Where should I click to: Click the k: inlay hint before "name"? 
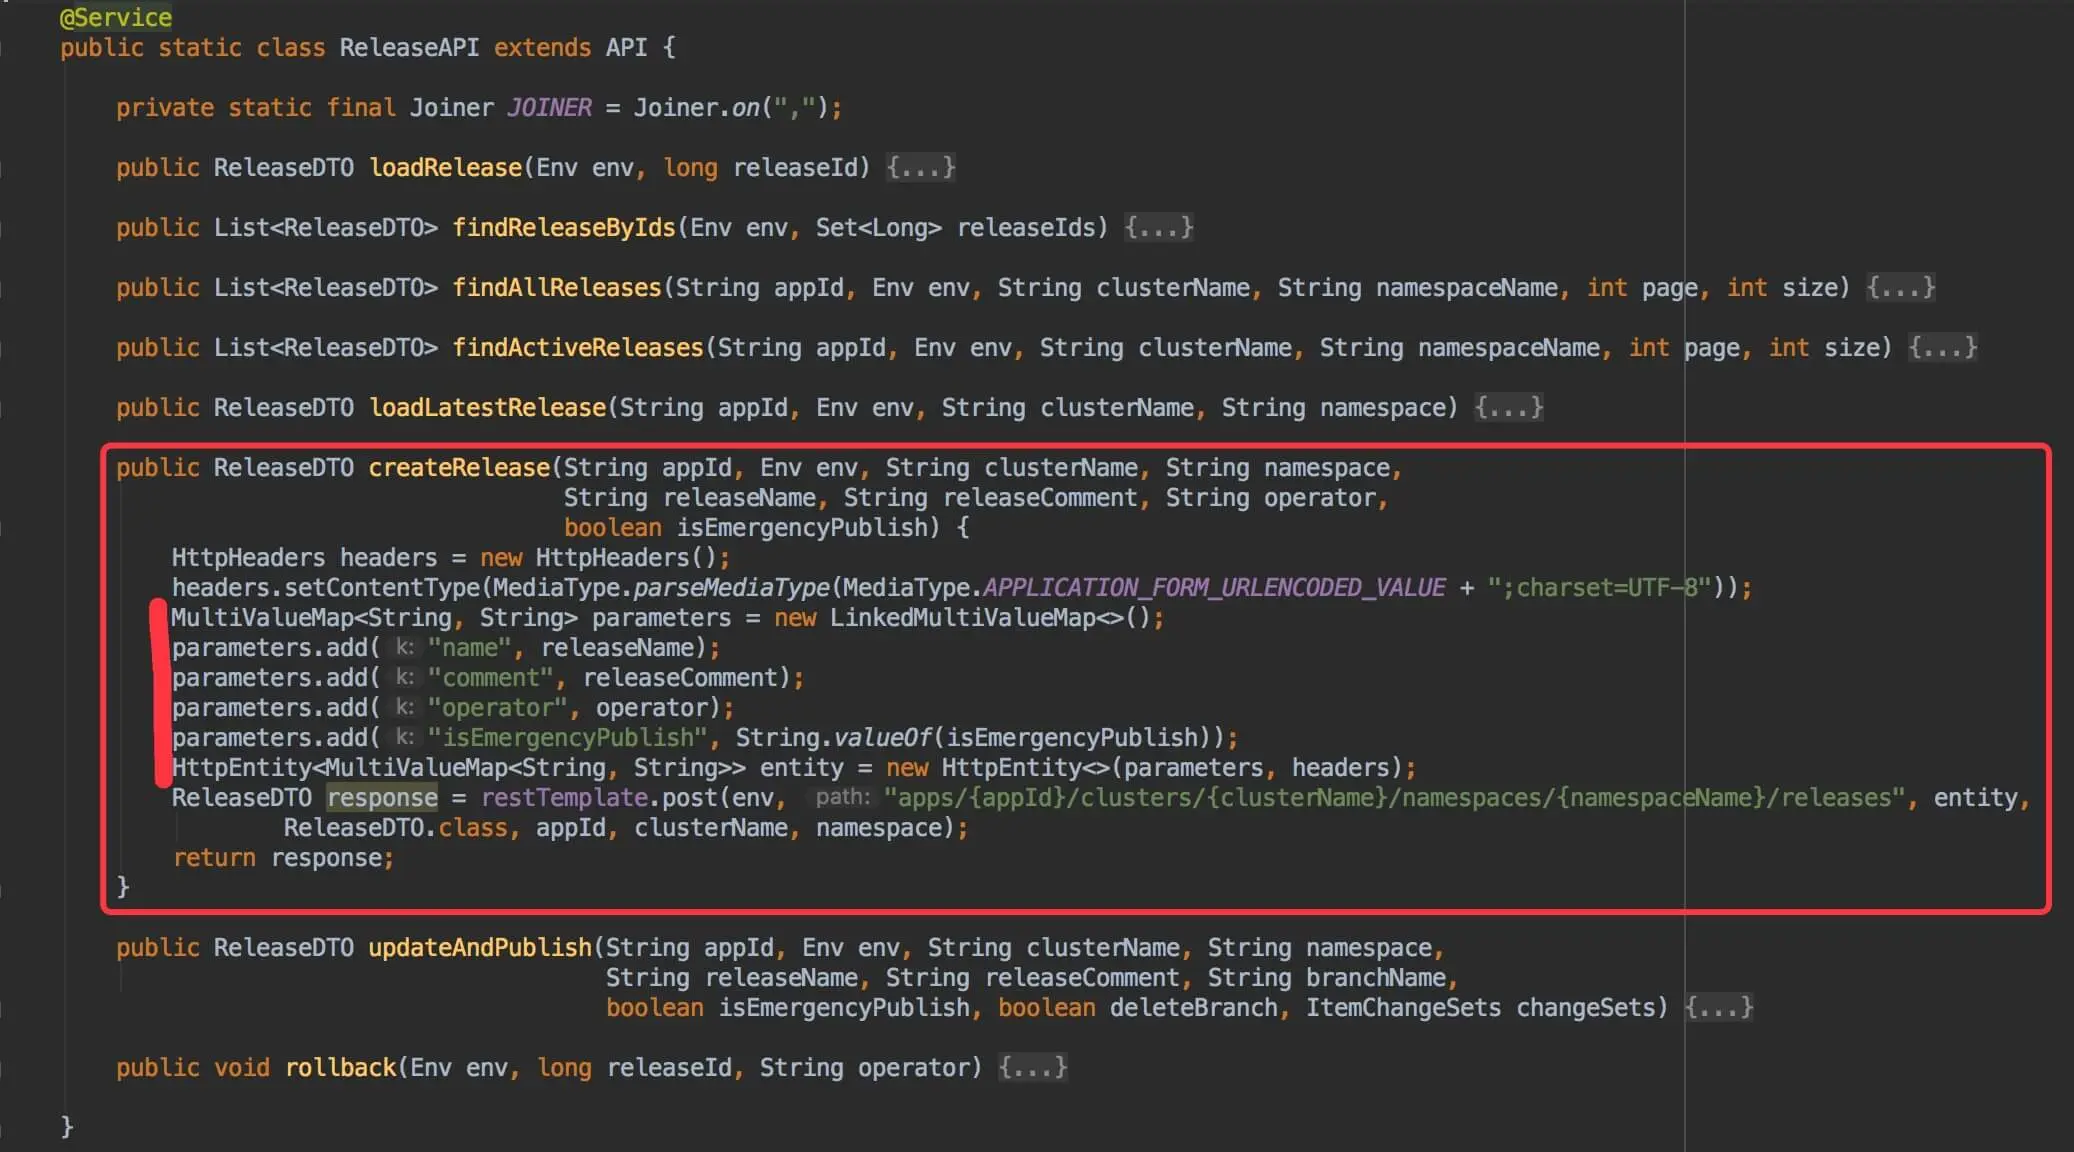click(x=404, y=647)
